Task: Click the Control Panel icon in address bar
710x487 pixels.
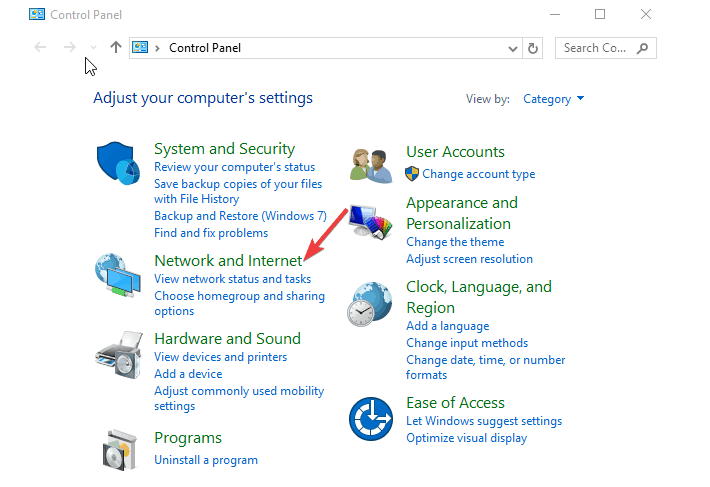Action: pos(140,47)
